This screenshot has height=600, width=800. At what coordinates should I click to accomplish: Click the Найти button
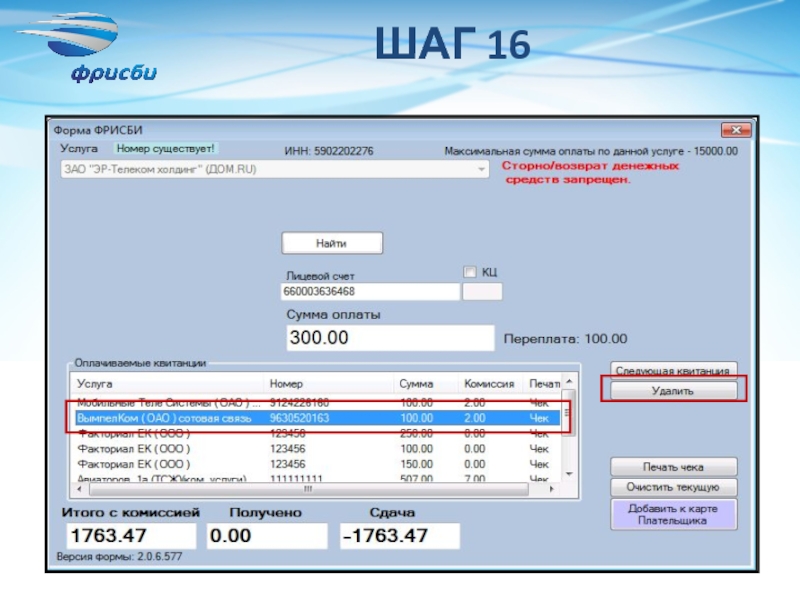point(332,243)
